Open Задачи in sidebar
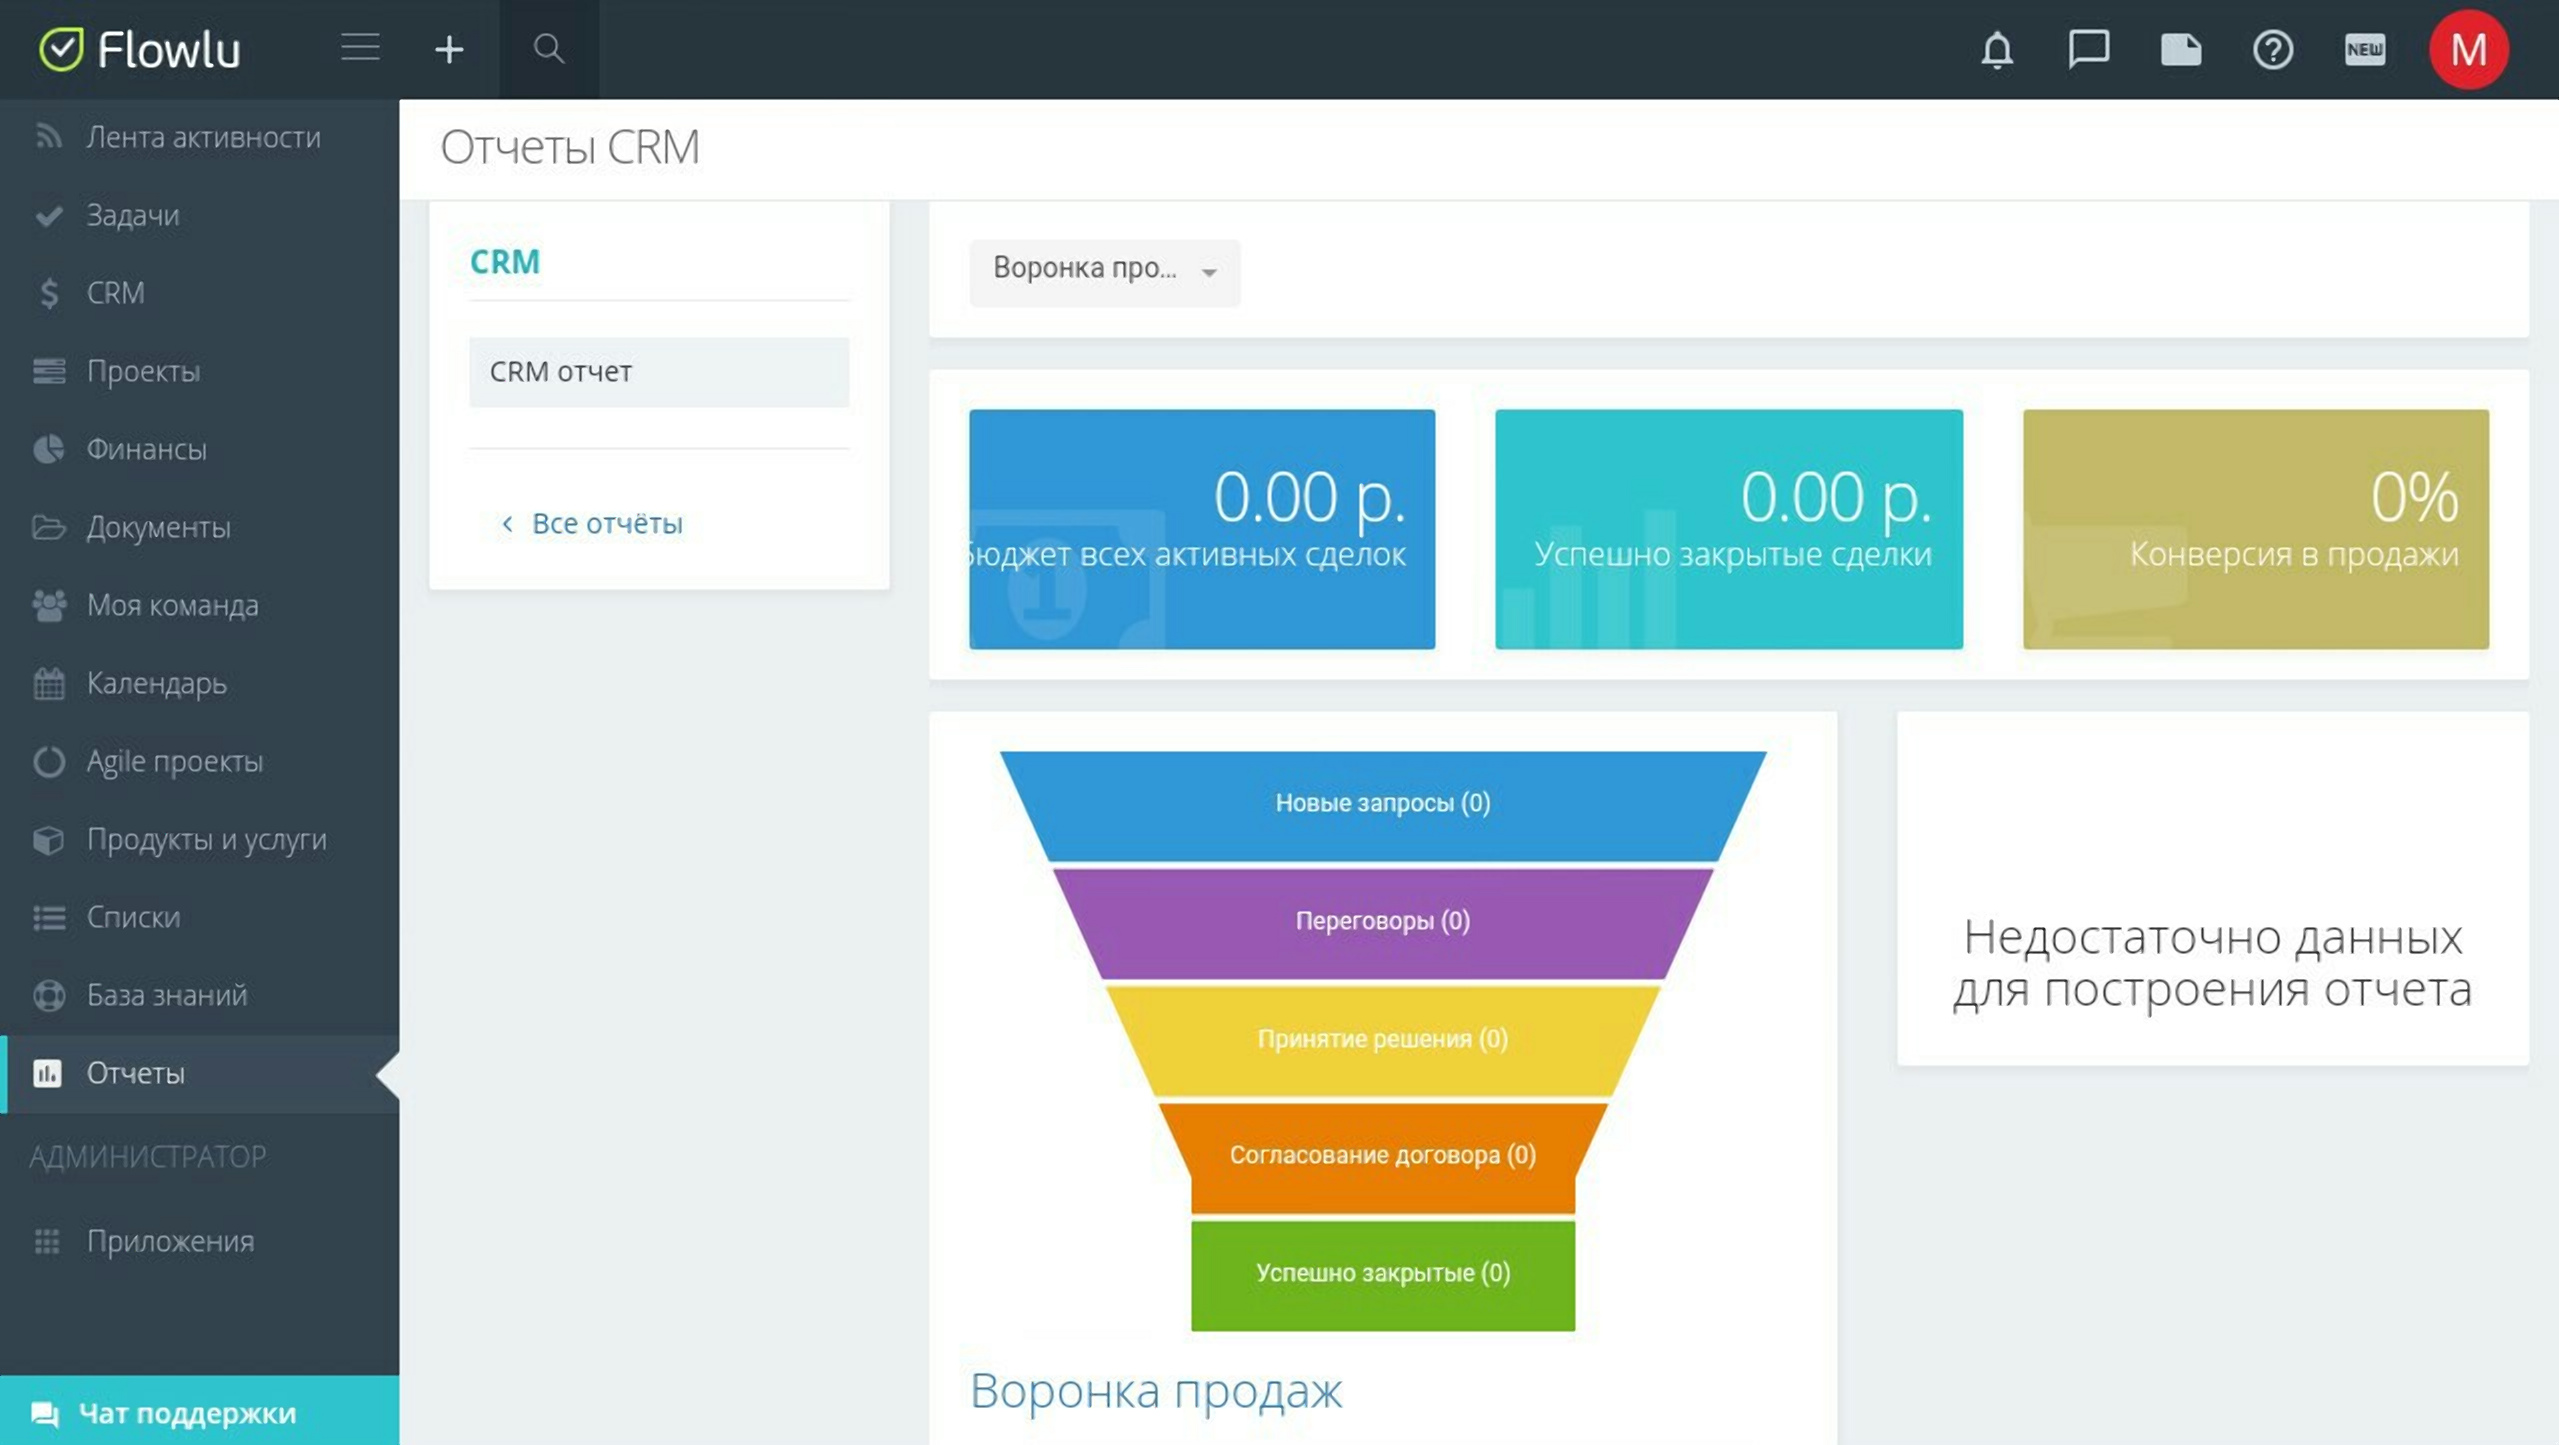Viewport: 2559px width, 1445px height. [x=132, y=215]
